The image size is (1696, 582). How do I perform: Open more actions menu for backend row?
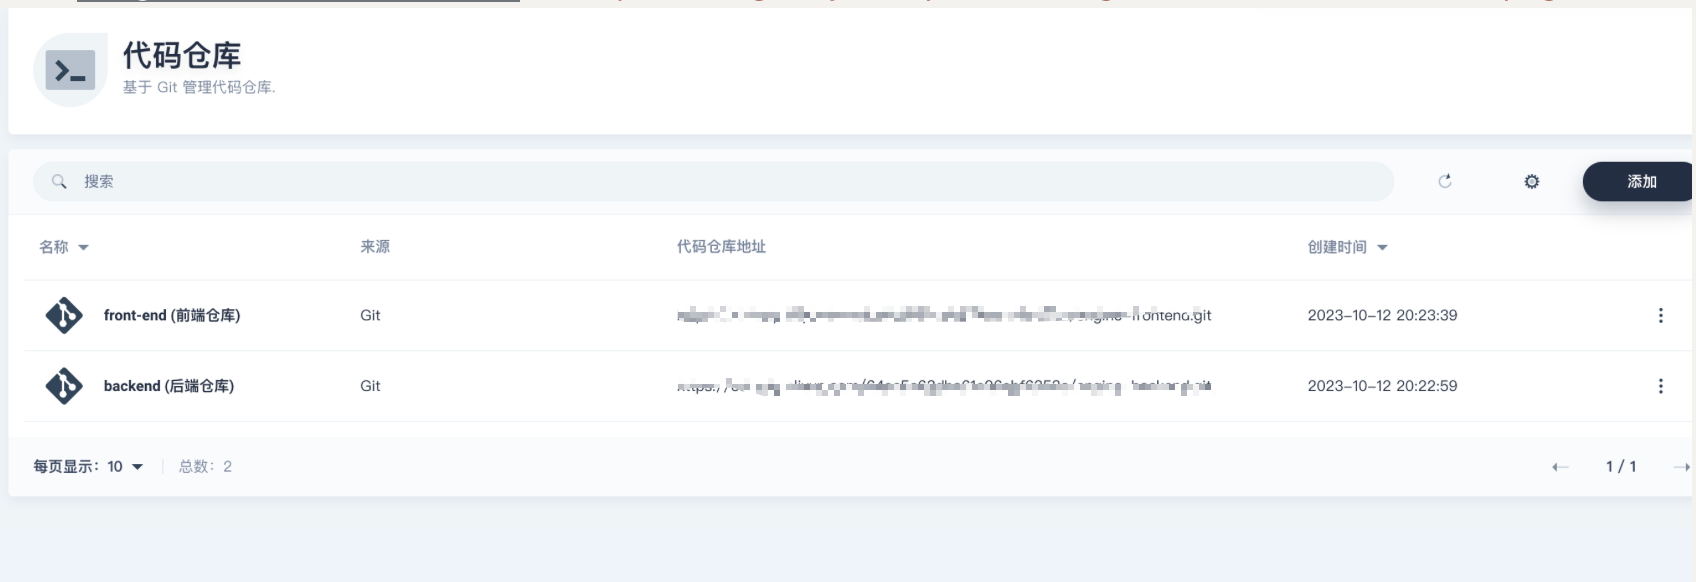[1661, 386]
